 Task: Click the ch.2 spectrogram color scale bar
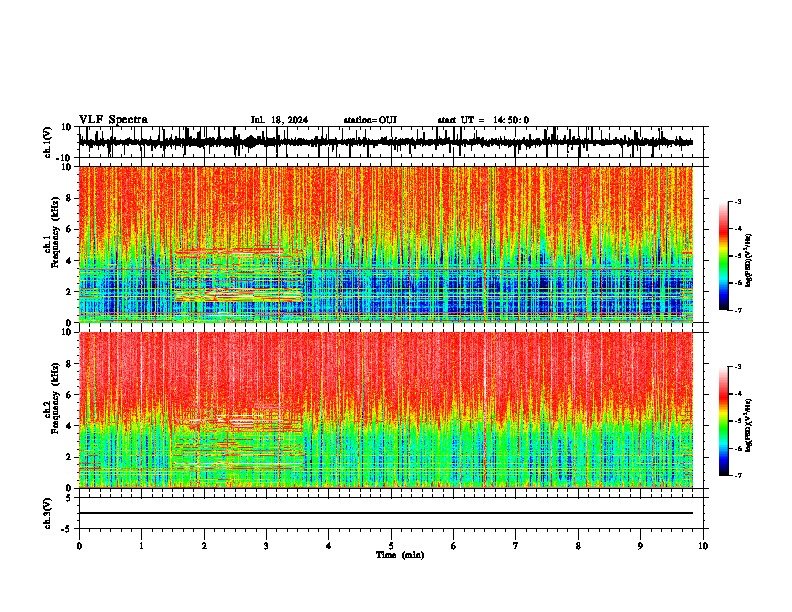(x=723, y=421)
